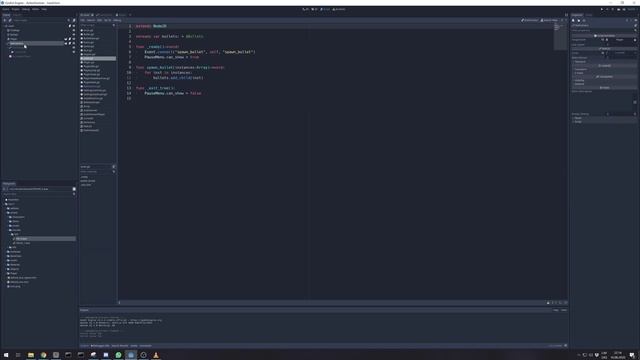Collapse the selected node in Scene tree
The image size is (640, 360).
[7, 43]
